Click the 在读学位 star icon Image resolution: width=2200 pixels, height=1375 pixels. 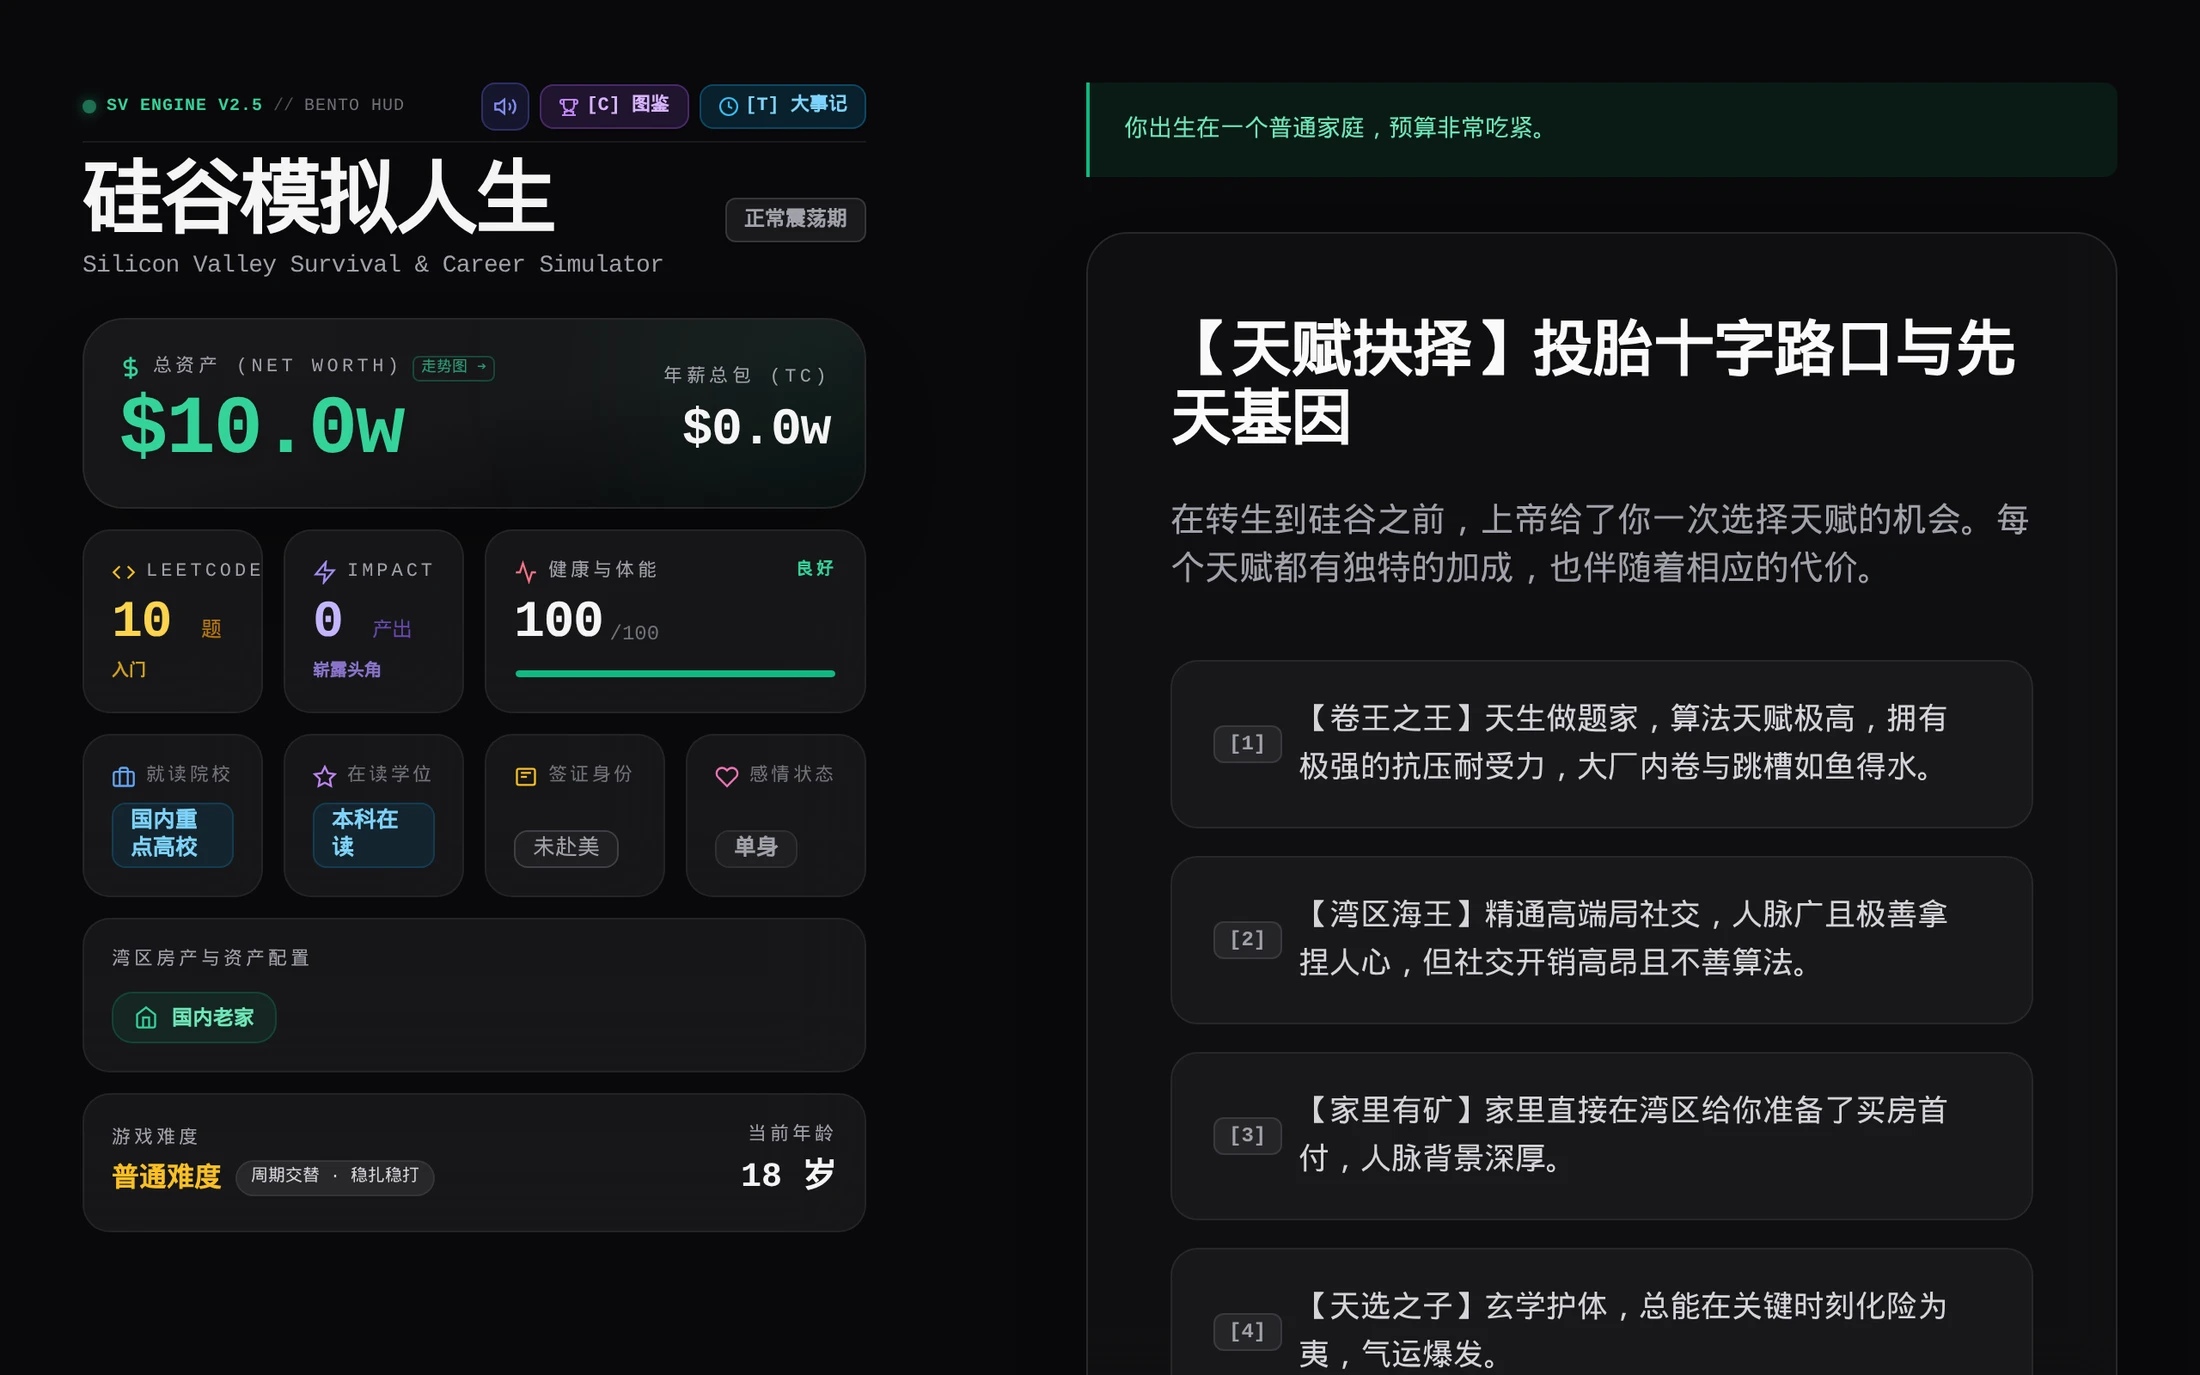point(325,777)
